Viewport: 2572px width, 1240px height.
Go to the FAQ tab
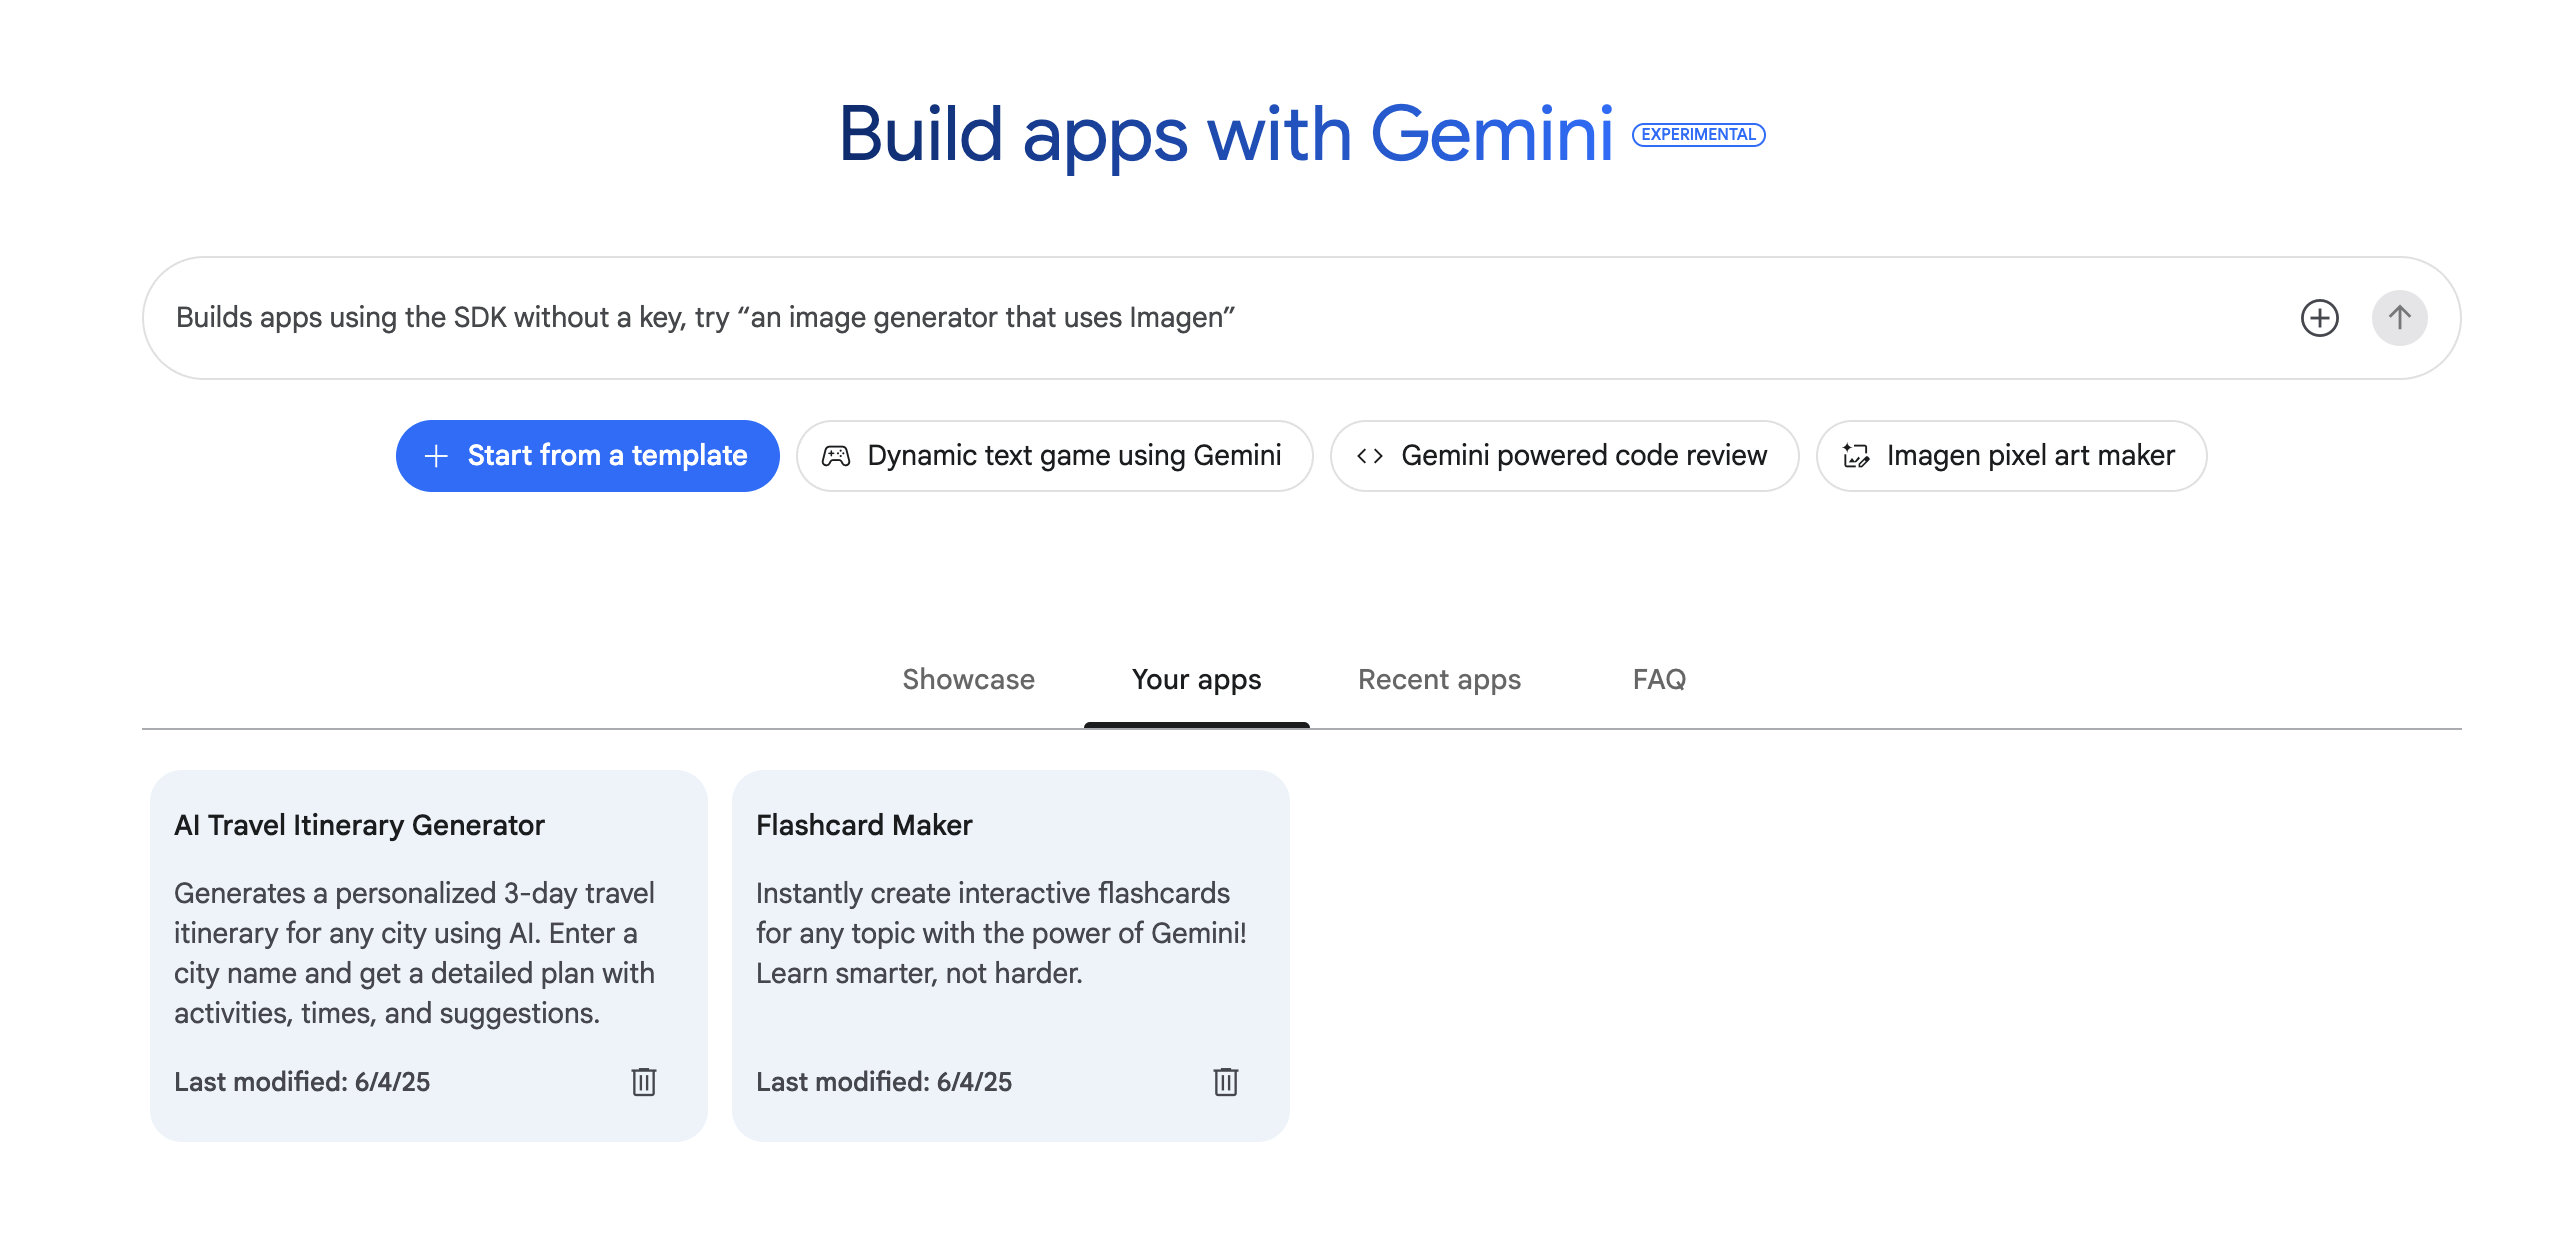point(1659,680)
